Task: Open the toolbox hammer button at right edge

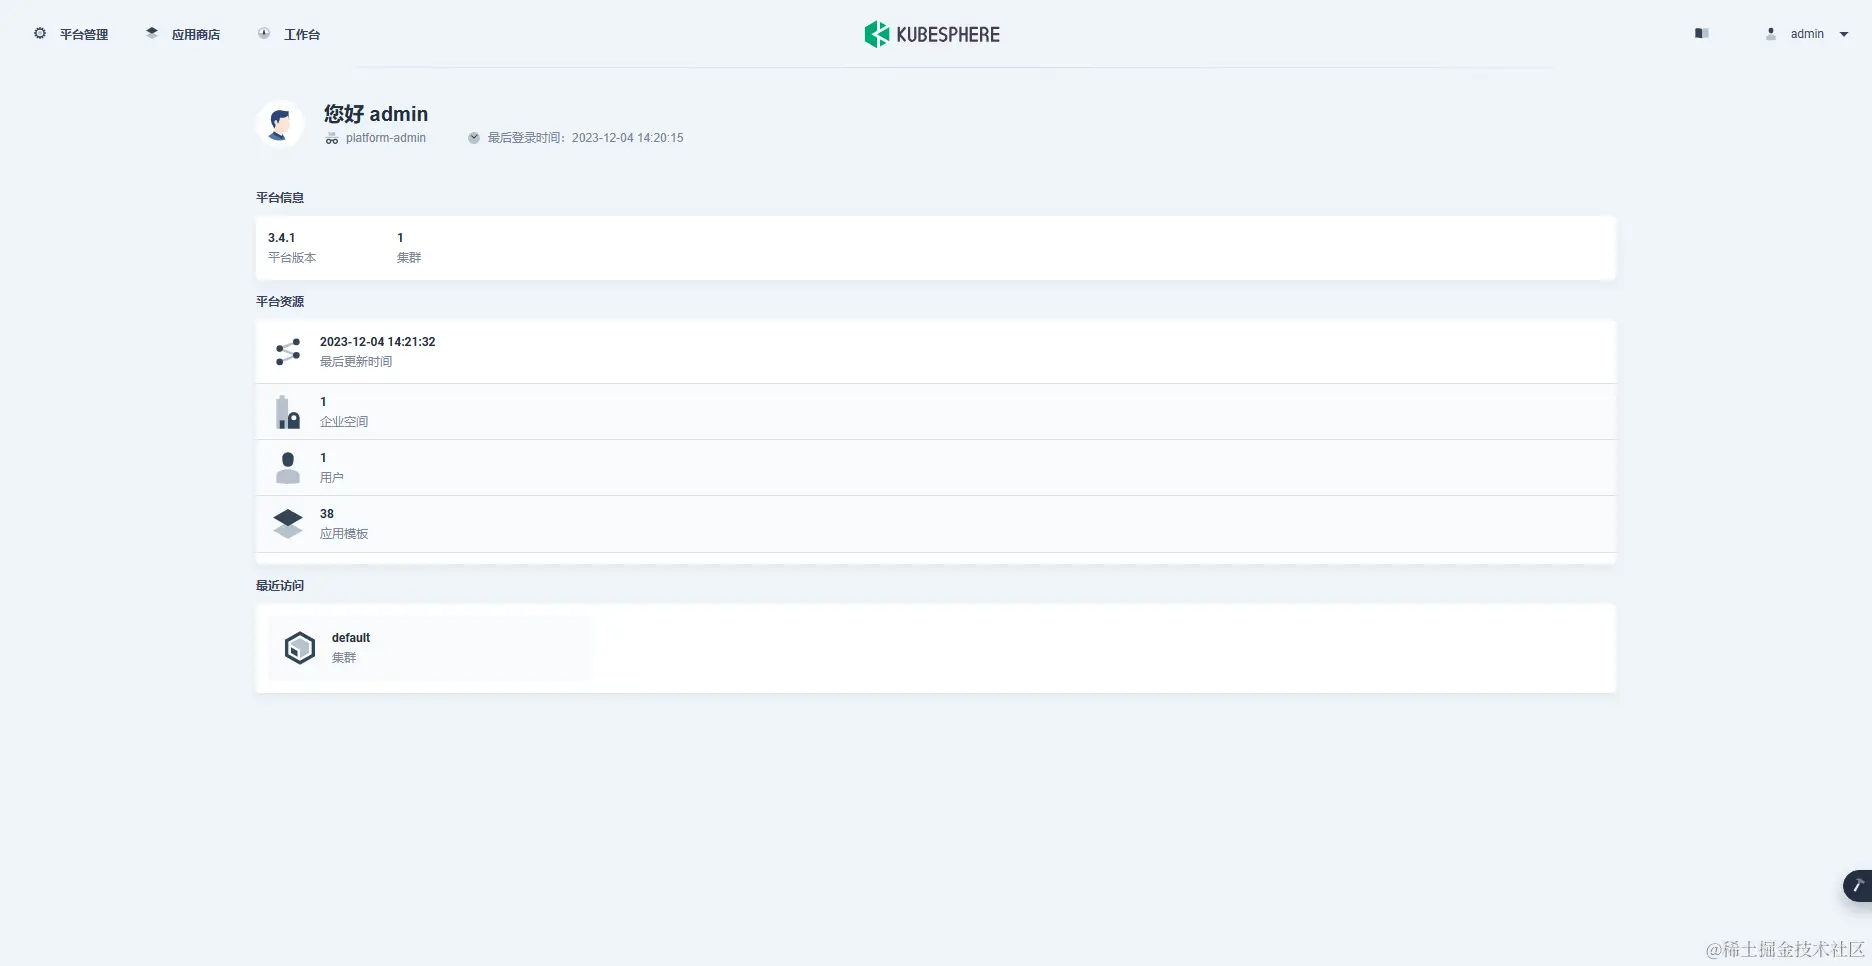Action: 1858,885
